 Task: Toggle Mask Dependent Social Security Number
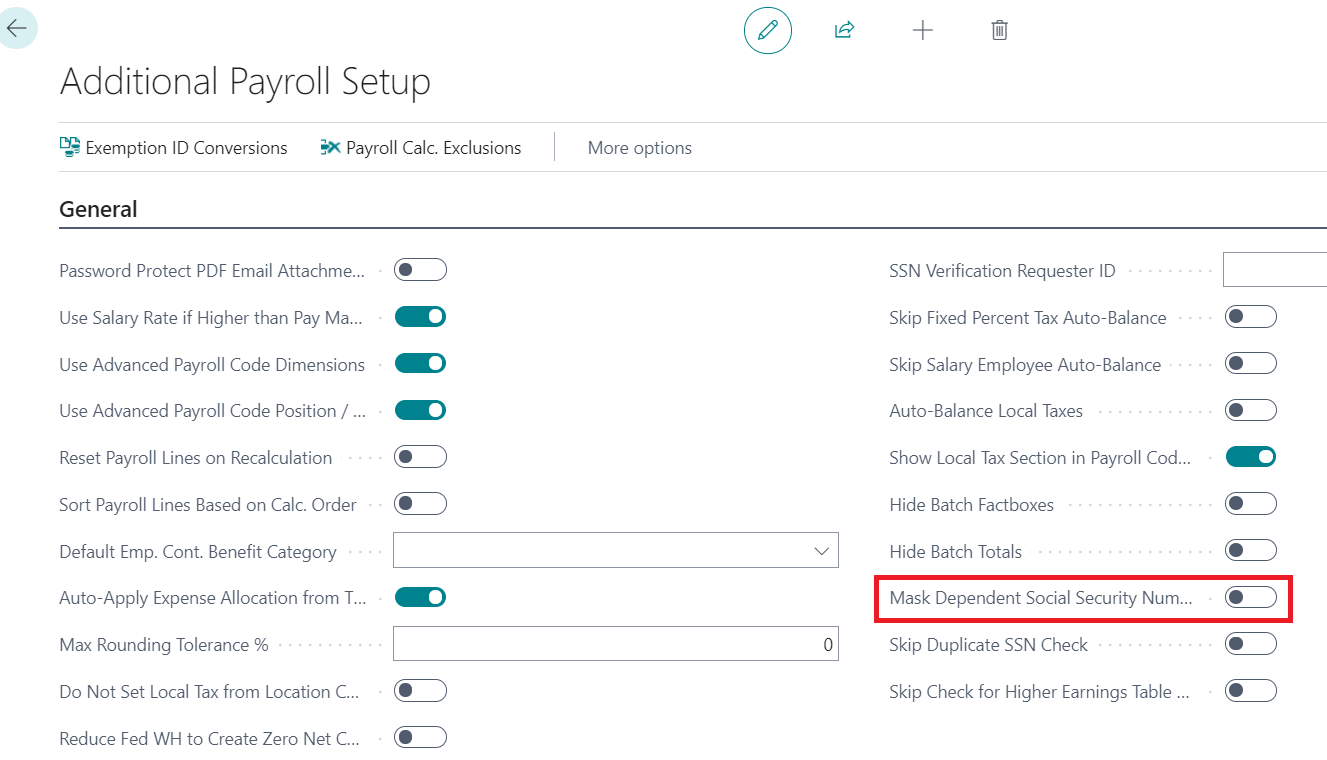(1251, 597)
